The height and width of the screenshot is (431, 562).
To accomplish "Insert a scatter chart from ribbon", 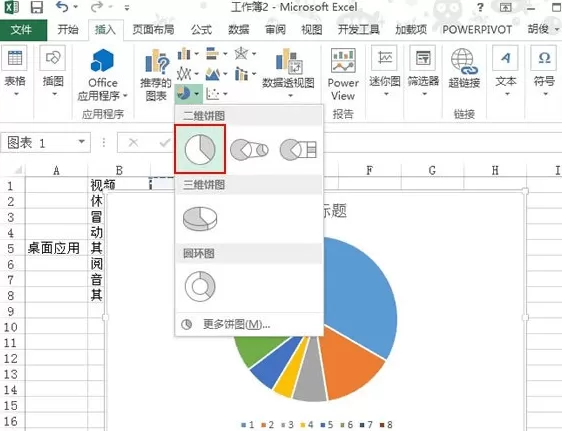I will [x=213, y=94].
